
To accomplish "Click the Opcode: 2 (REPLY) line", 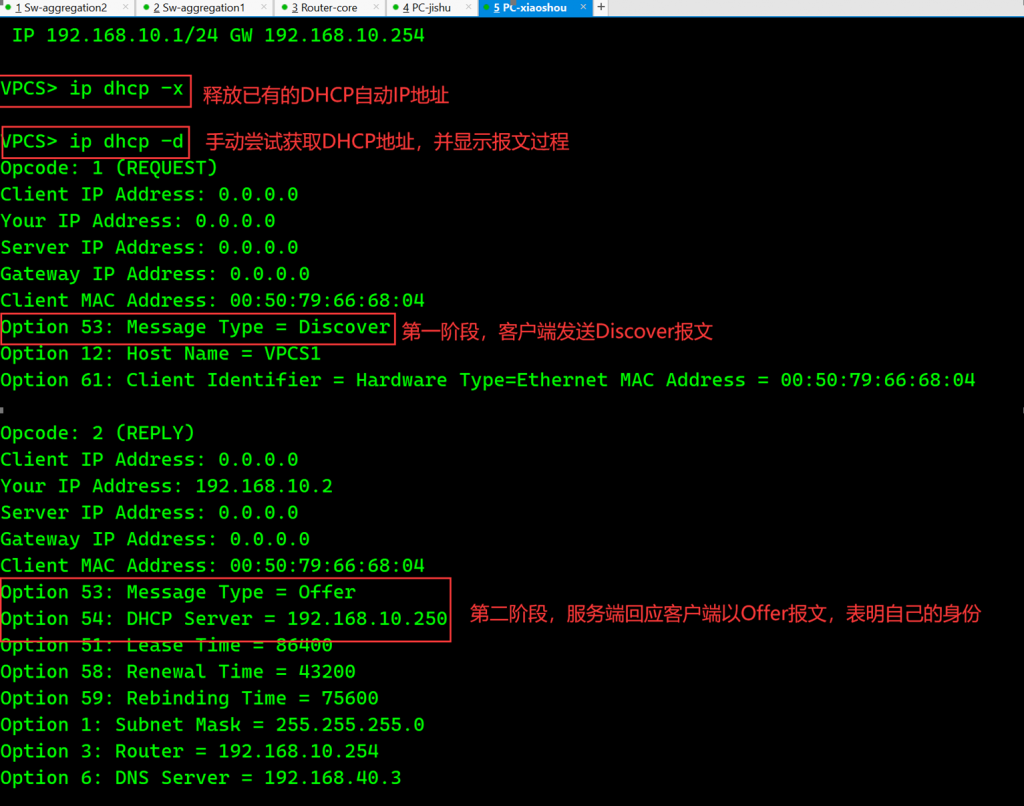I will tap(97, 433).
